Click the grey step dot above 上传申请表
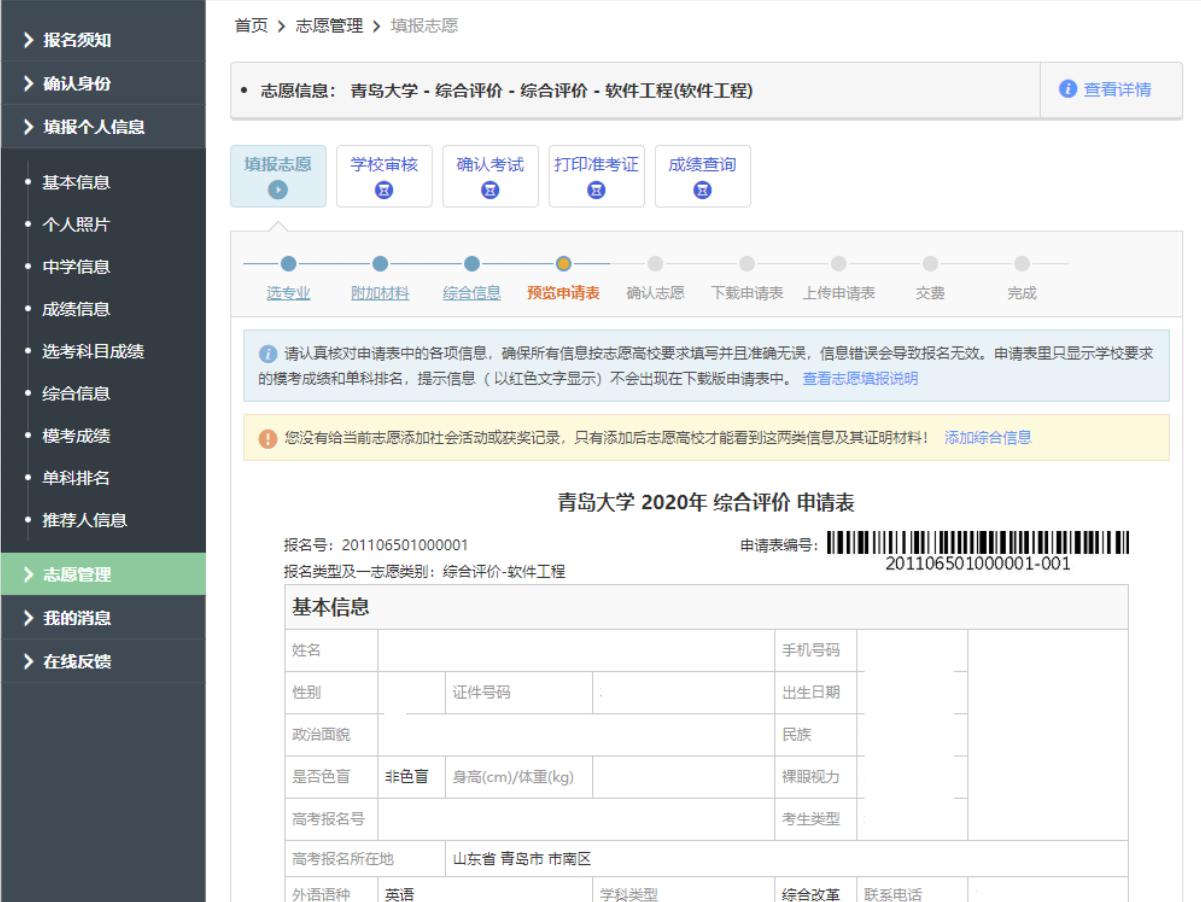 (838, 264)
